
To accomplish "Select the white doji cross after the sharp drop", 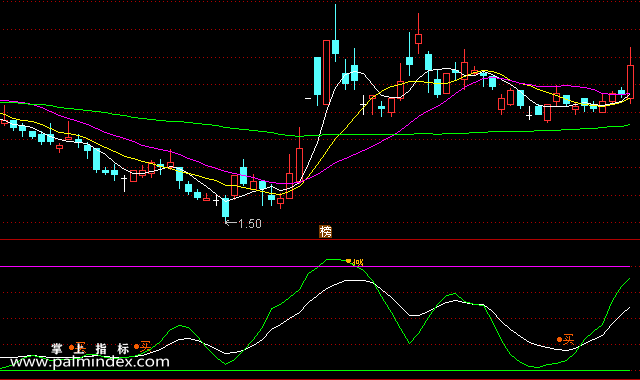I will point(363,105).
